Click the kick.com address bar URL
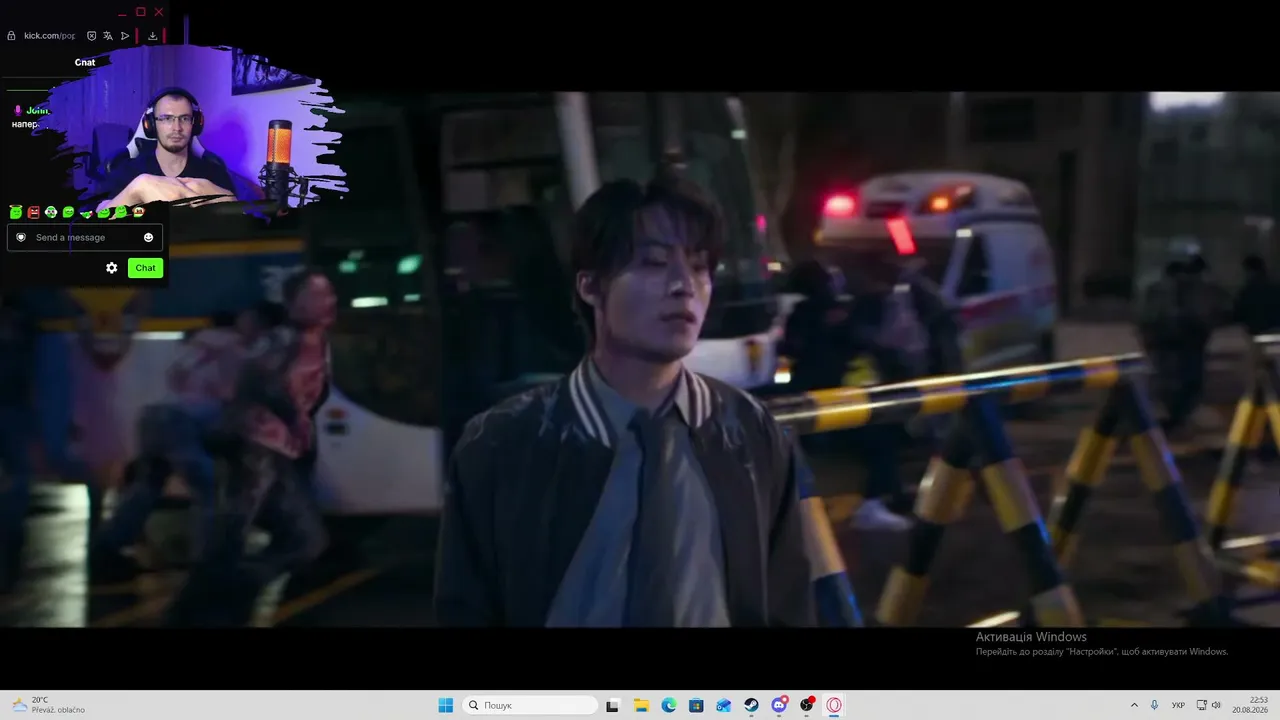The height and width of the screenshot is (720, 1280). (50, 36)
